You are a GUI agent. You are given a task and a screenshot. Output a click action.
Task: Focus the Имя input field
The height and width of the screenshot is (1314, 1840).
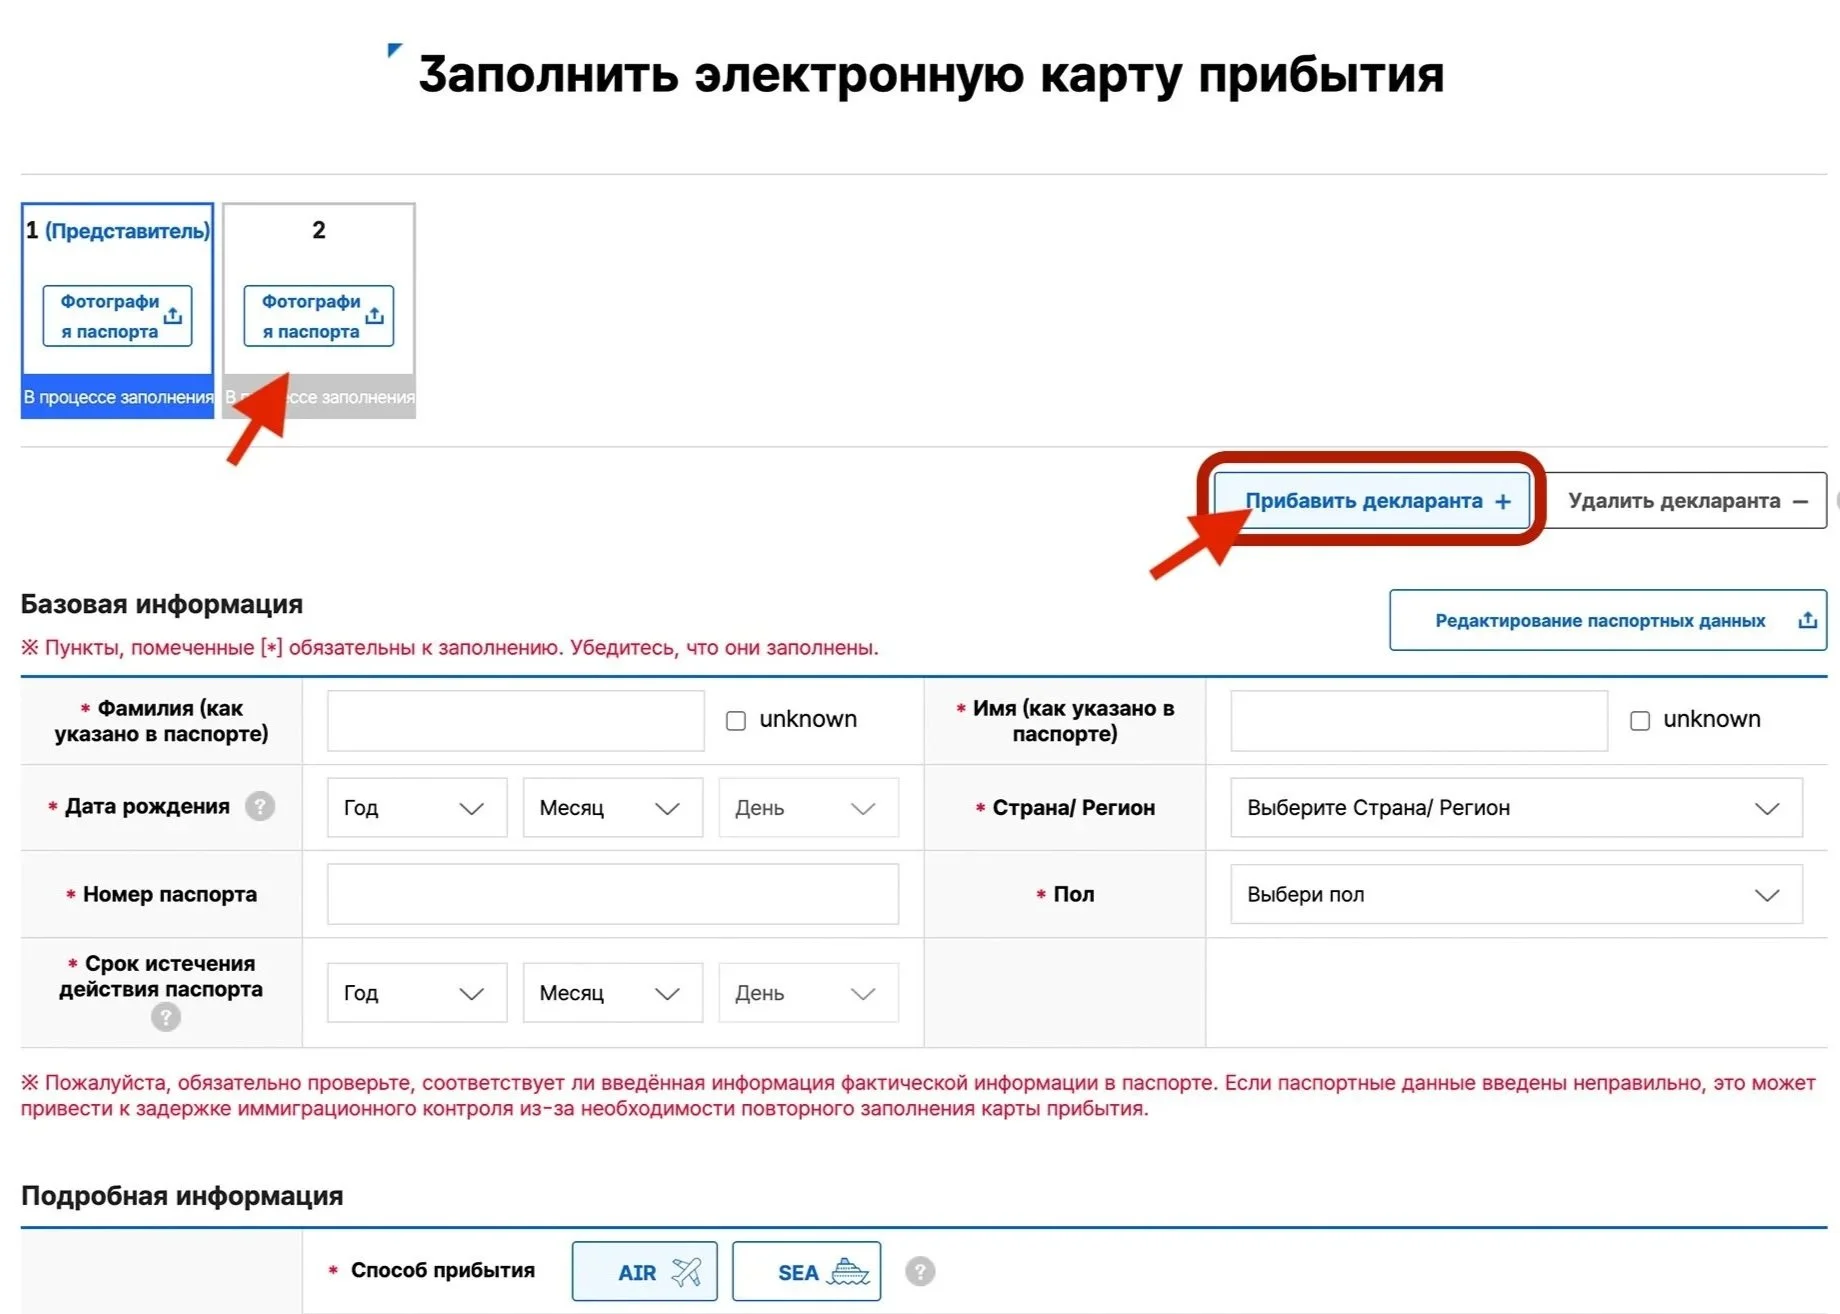click(1419, 721)
